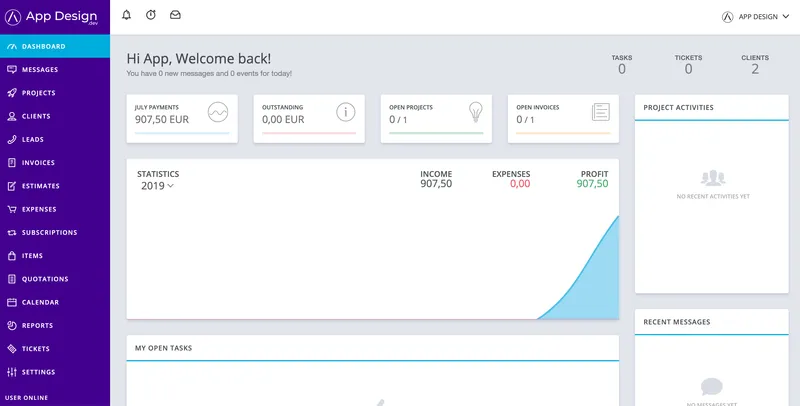This screenshot has width=800, height=406.
Task: Click the Calendar icon in sidebar
Action: 12,302
